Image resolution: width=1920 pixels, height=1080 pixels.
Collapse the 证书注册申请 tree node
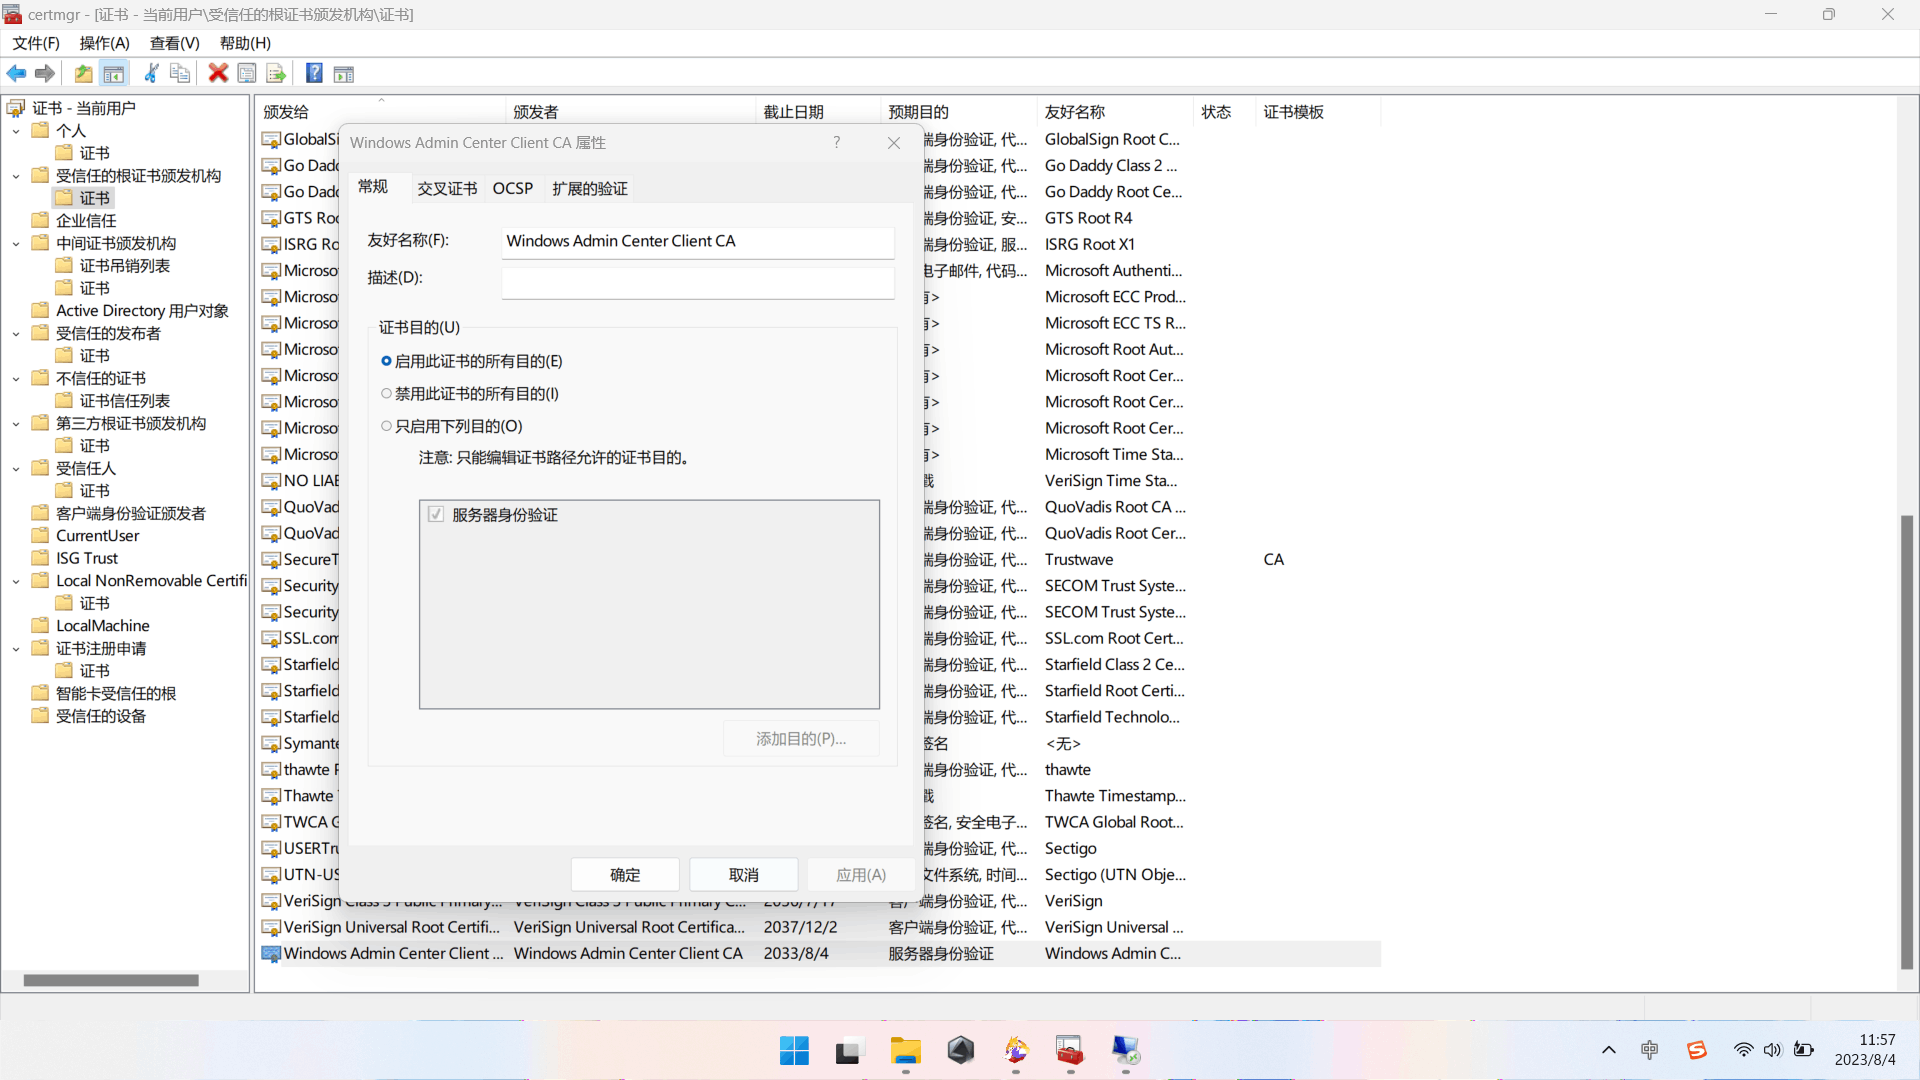coord(16,649)
